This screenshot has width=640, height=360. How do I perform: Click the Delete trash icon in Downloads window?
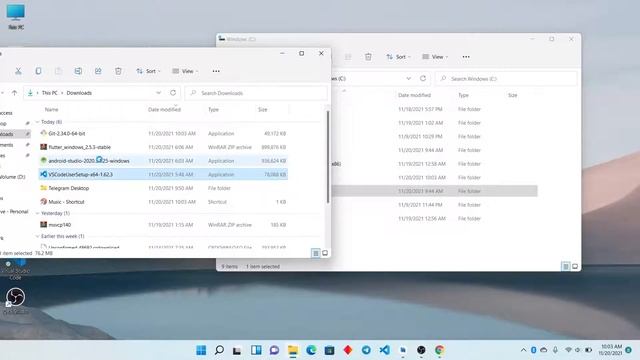coord(118,71)
